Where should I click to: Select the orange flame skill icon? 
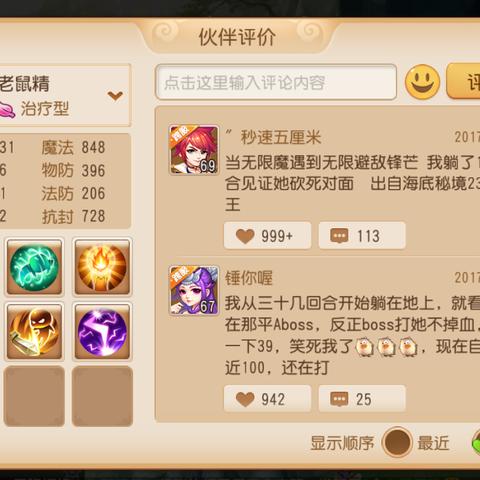click(102, 267)
